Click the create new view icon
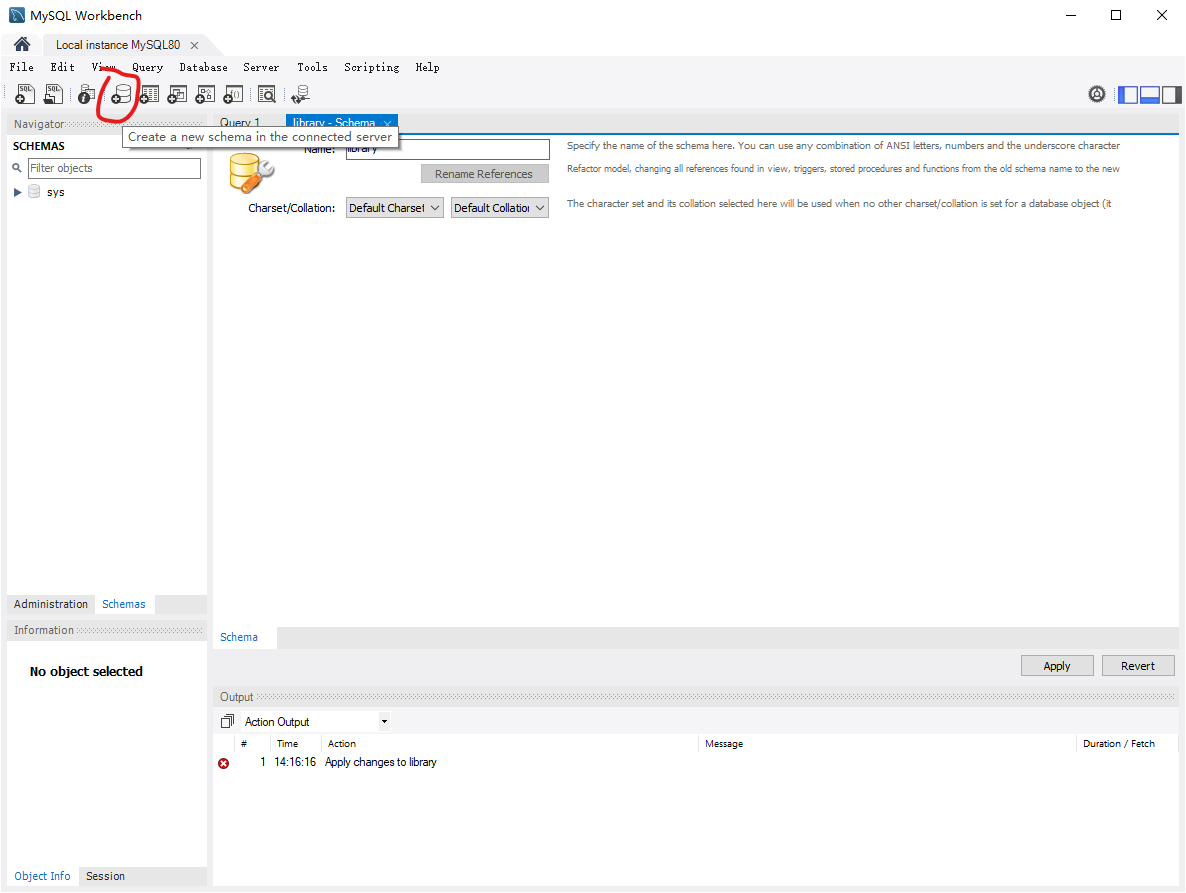1186x893 pixels. pos(177,95)
